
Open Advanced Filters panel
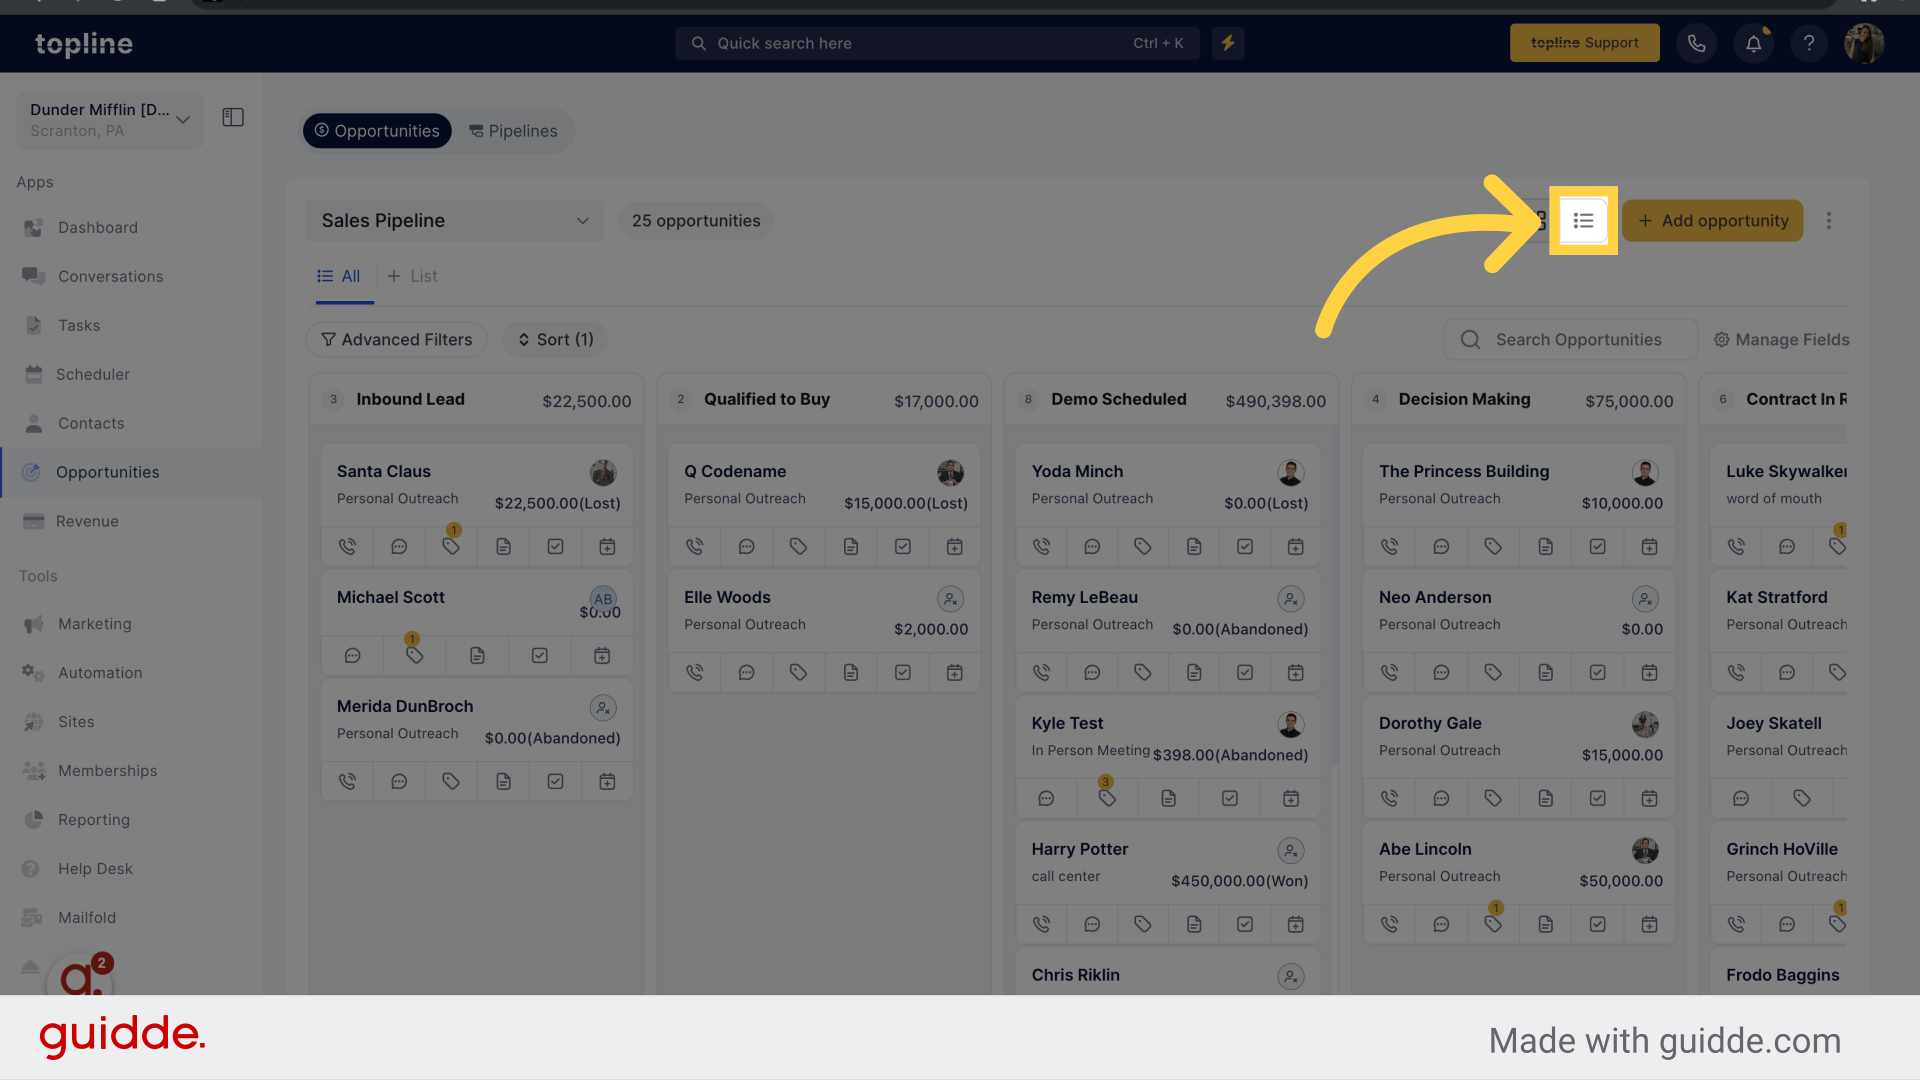point(397,339)
